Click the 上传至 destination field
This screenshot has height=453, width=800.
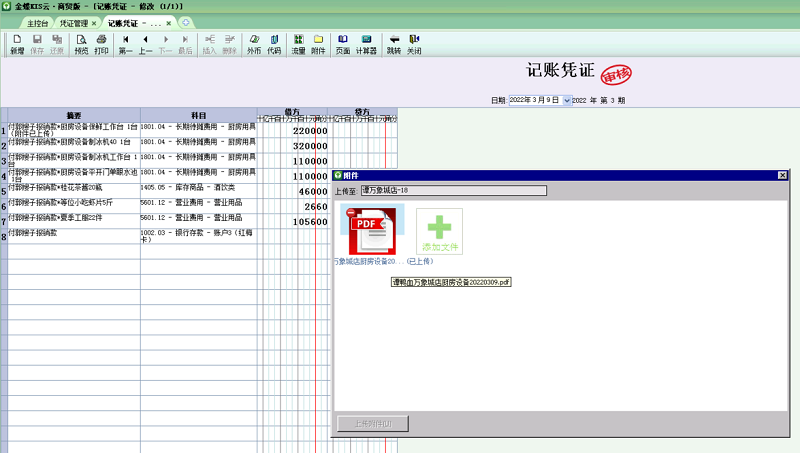coord(453,190)
